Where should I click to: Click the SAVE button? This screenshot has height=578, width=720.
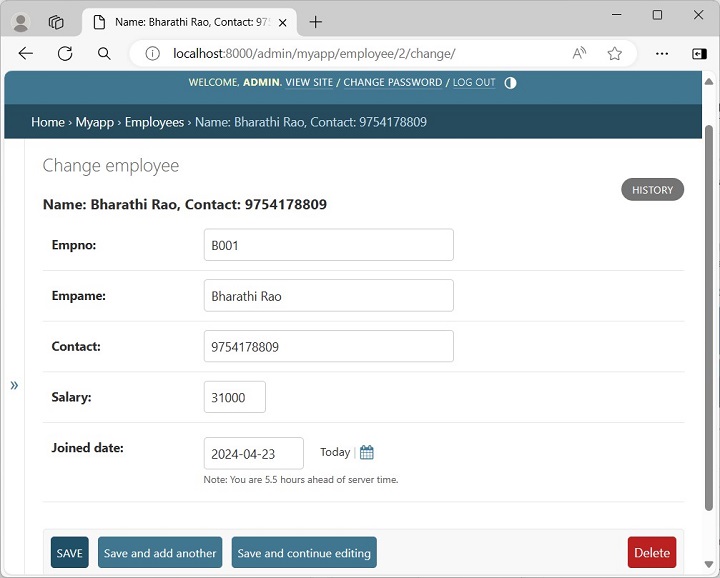(x=70, y=553)
